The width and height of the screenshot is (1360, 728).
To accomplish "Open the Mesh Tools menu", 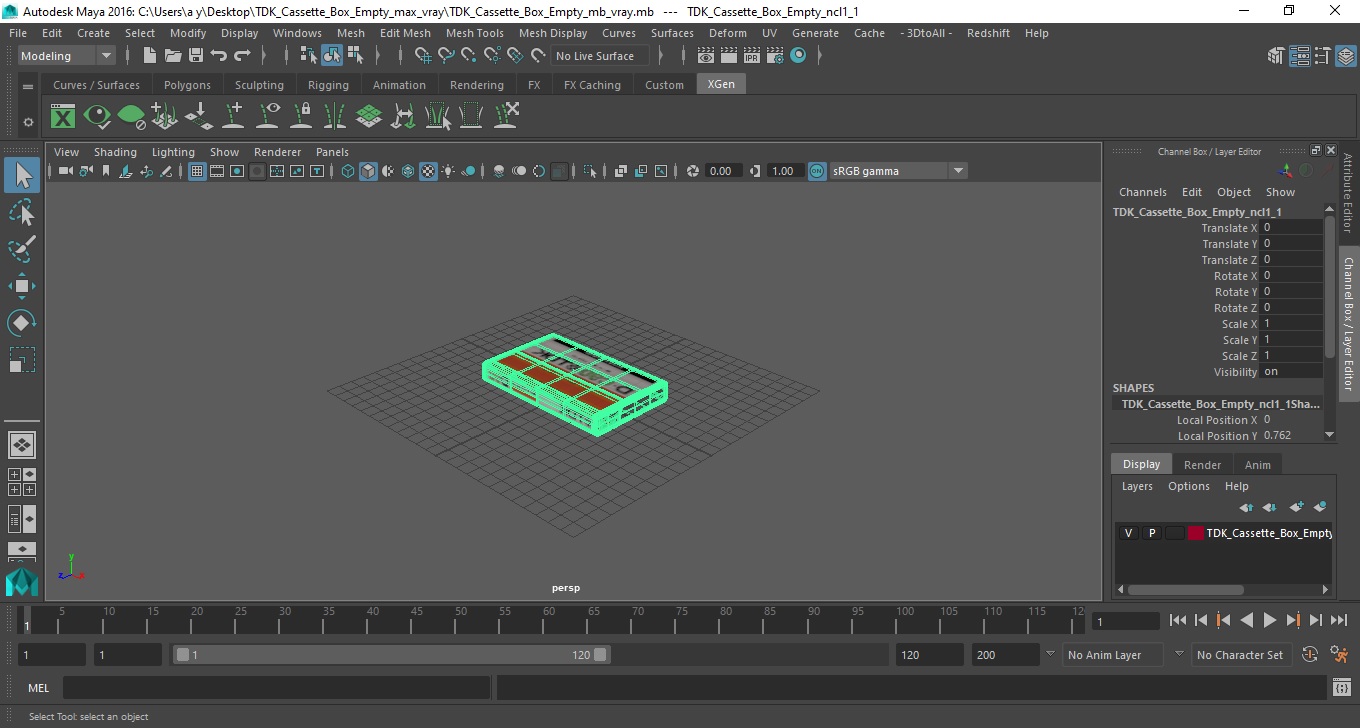I will (474, 33).
